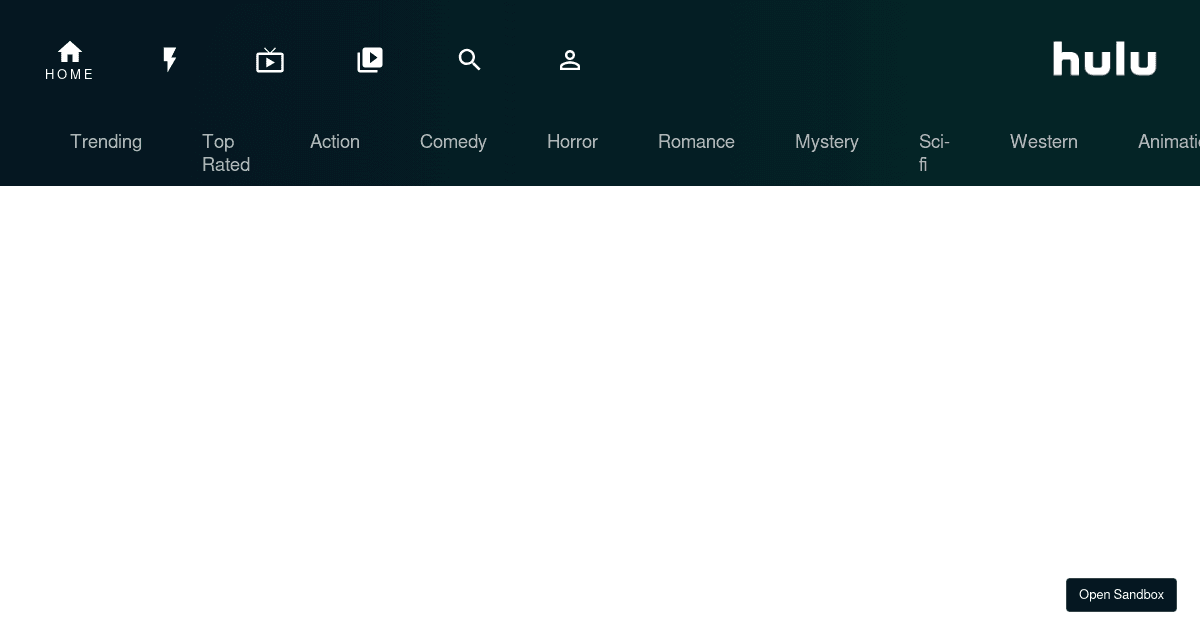The height and width of the screenshot is (630, 1200).
Task: Select the Animation category
Action: [x=1169, y=142]
